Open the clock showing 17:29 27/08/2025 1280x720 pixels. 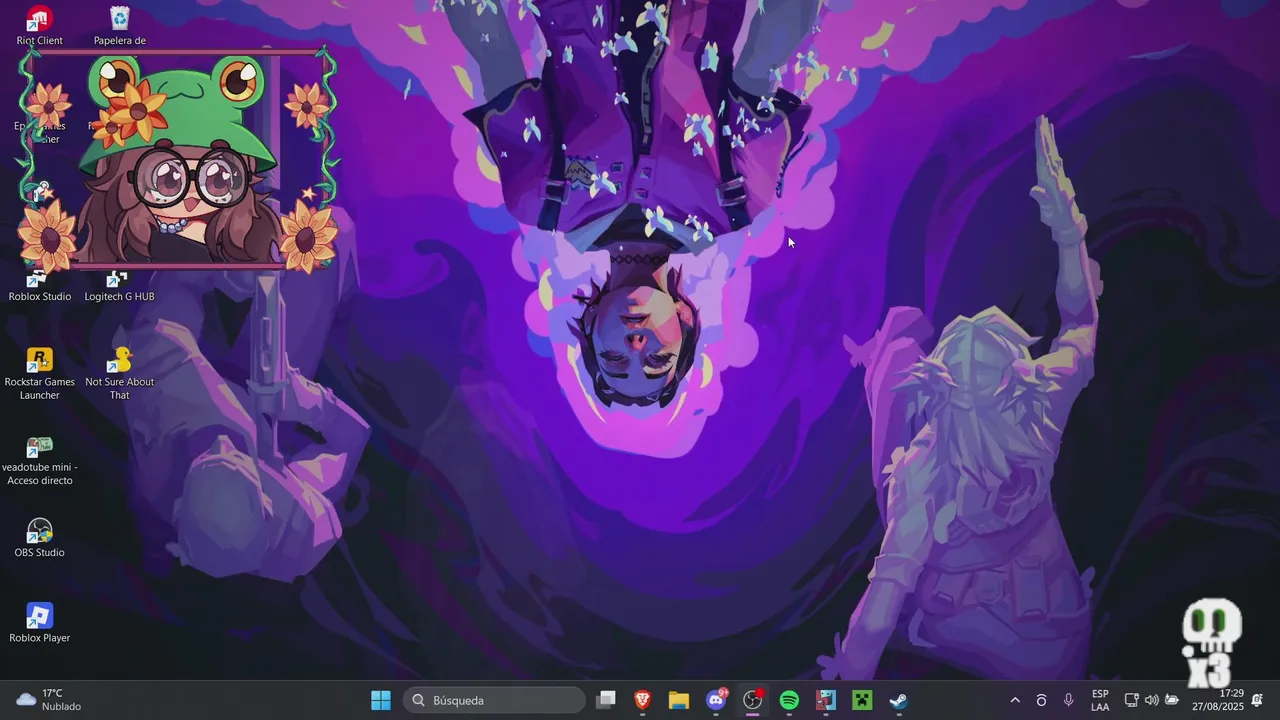(x=1217, y=700)
